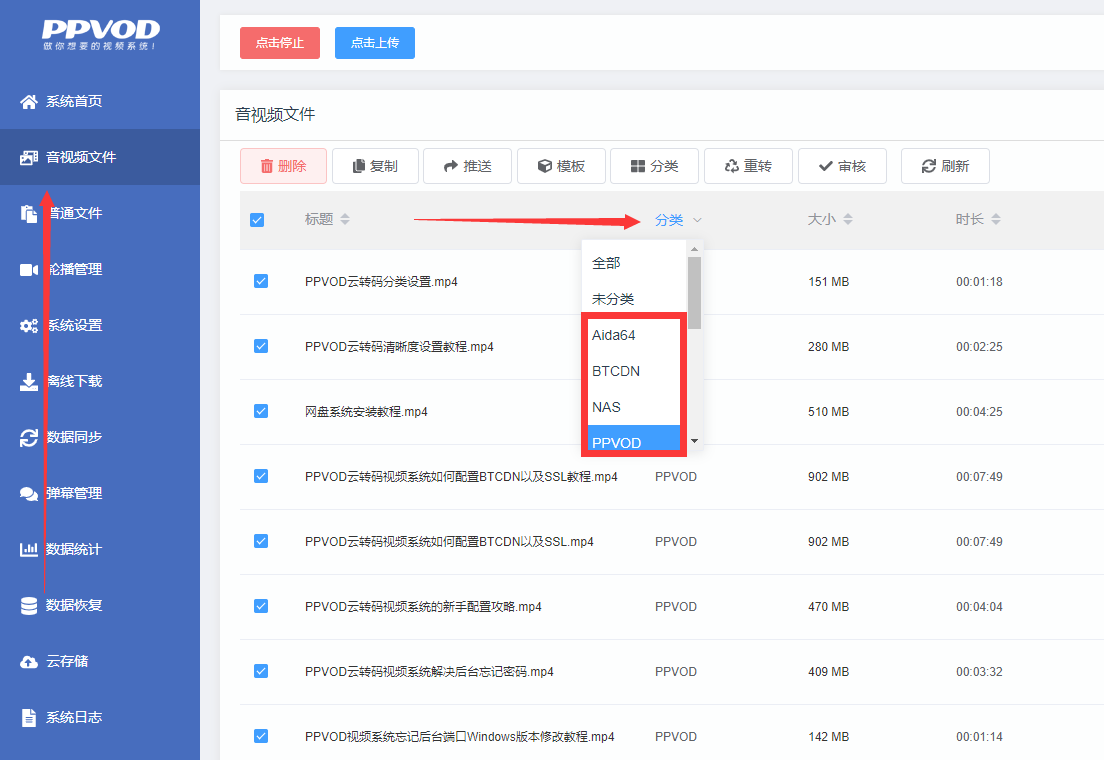The width and height of the screenshot is (1104, 760).
Task: Click the category dropdown scrollbar thumb
Action: click(694, 292)
